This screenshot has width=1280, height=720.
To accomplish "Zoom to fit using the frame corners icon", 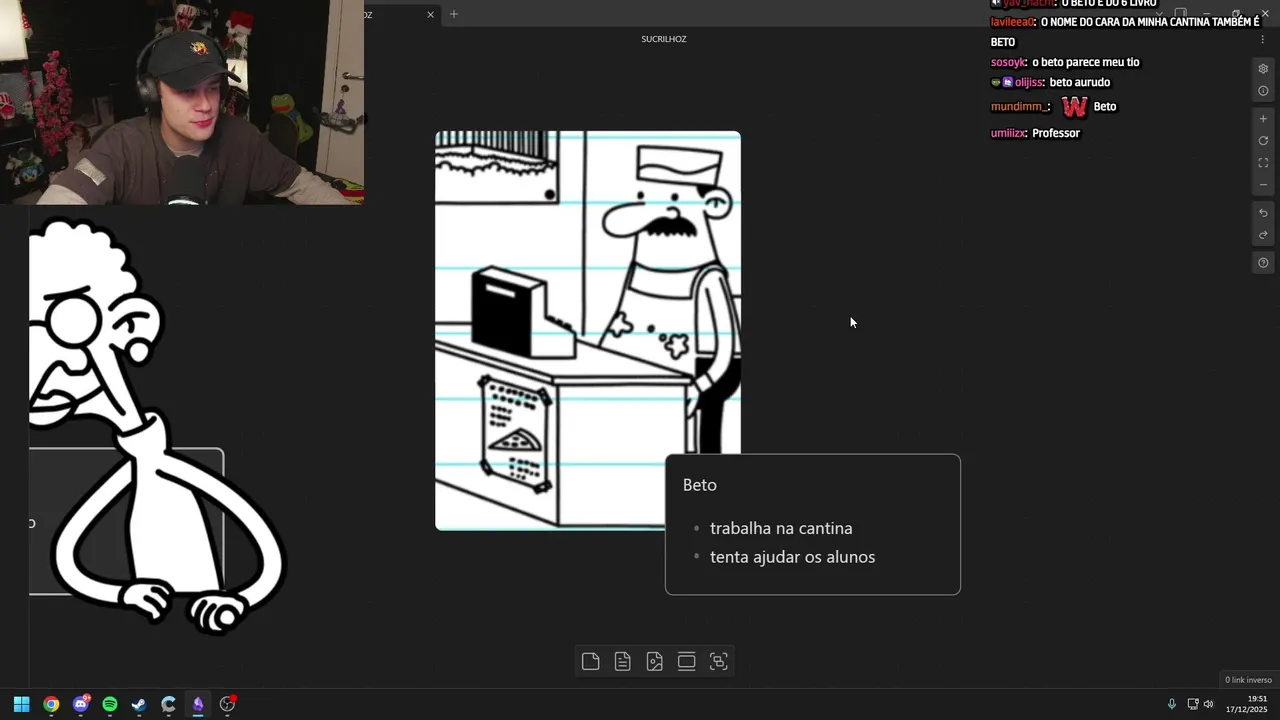I will (1263, 163).
